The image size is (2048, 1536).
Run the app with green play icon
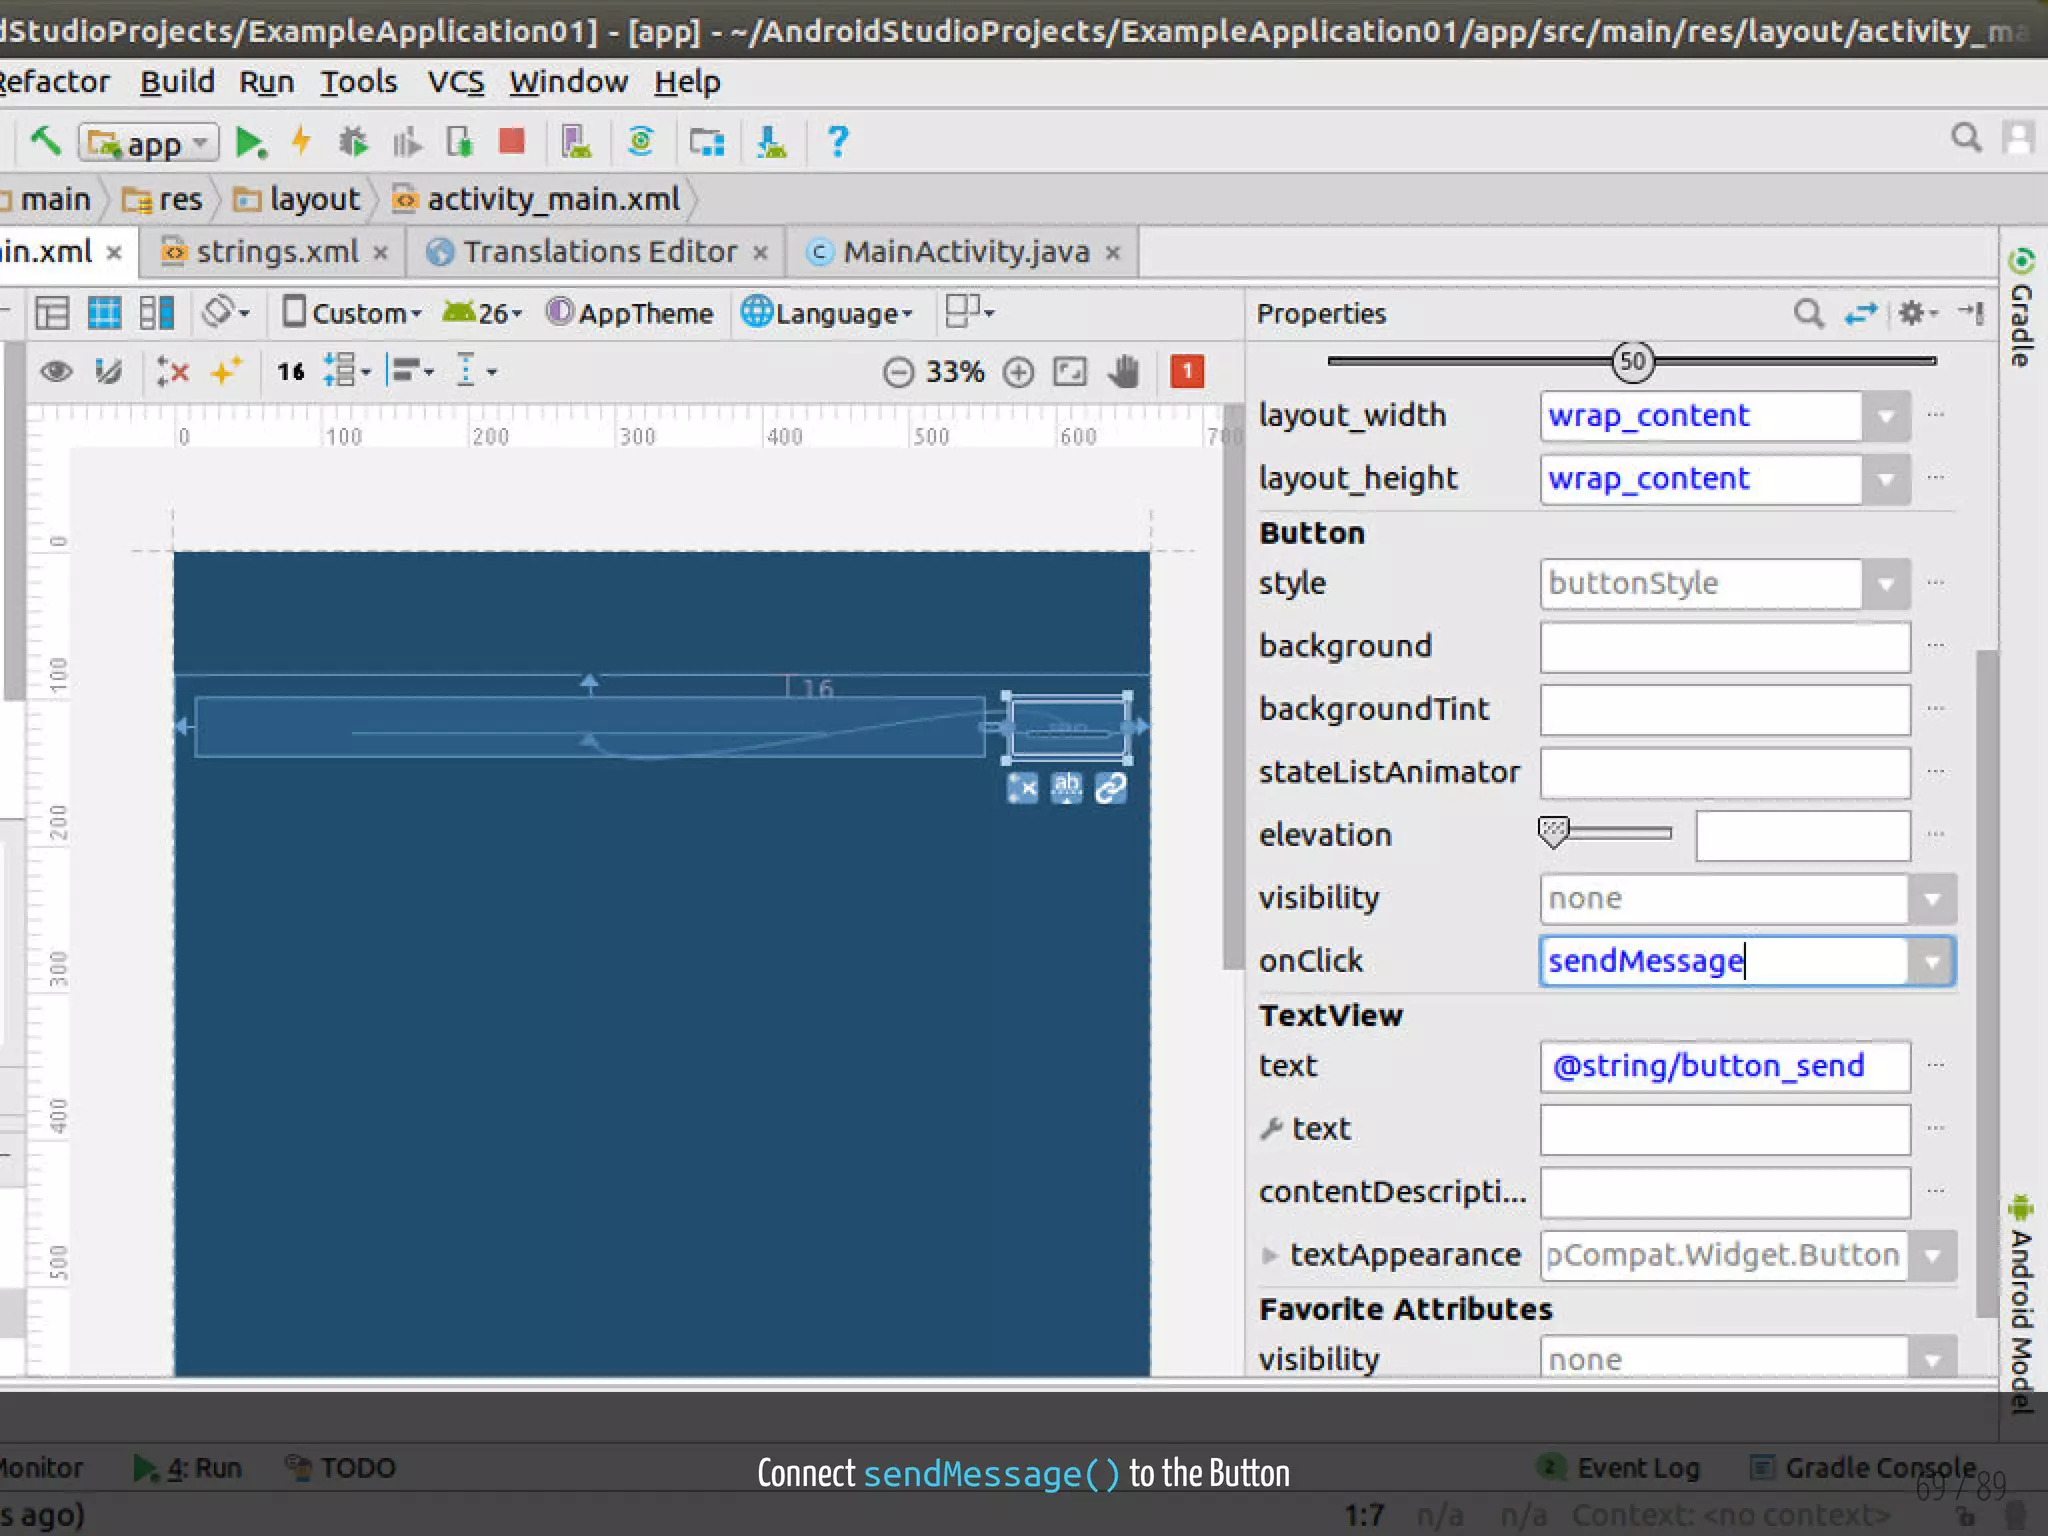click(x=250, y=142)
